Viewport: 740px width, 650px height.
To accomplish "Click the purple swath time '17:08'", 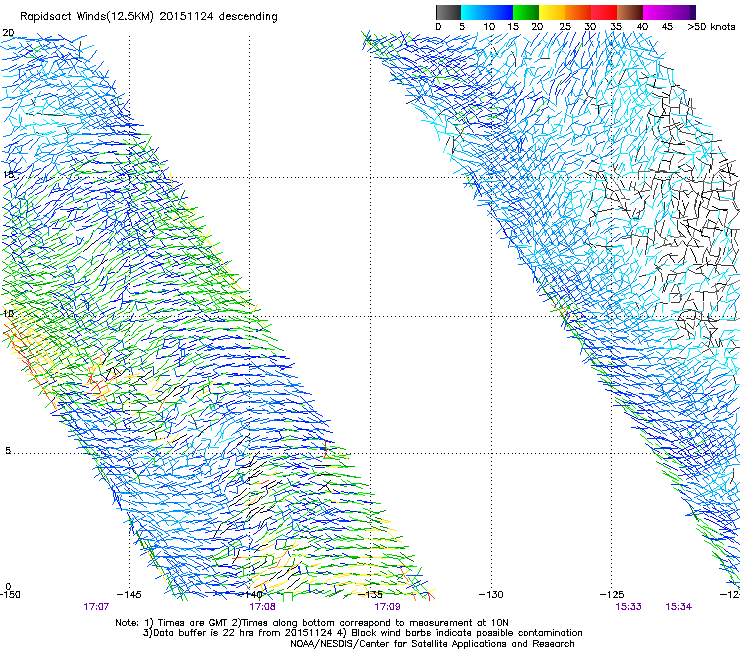I will tap(262, 607).
